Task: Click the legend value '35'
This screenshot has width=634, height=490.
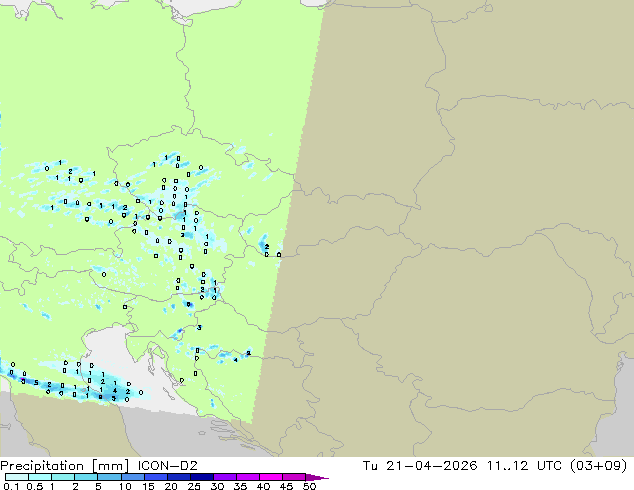Action: (240, 486)
